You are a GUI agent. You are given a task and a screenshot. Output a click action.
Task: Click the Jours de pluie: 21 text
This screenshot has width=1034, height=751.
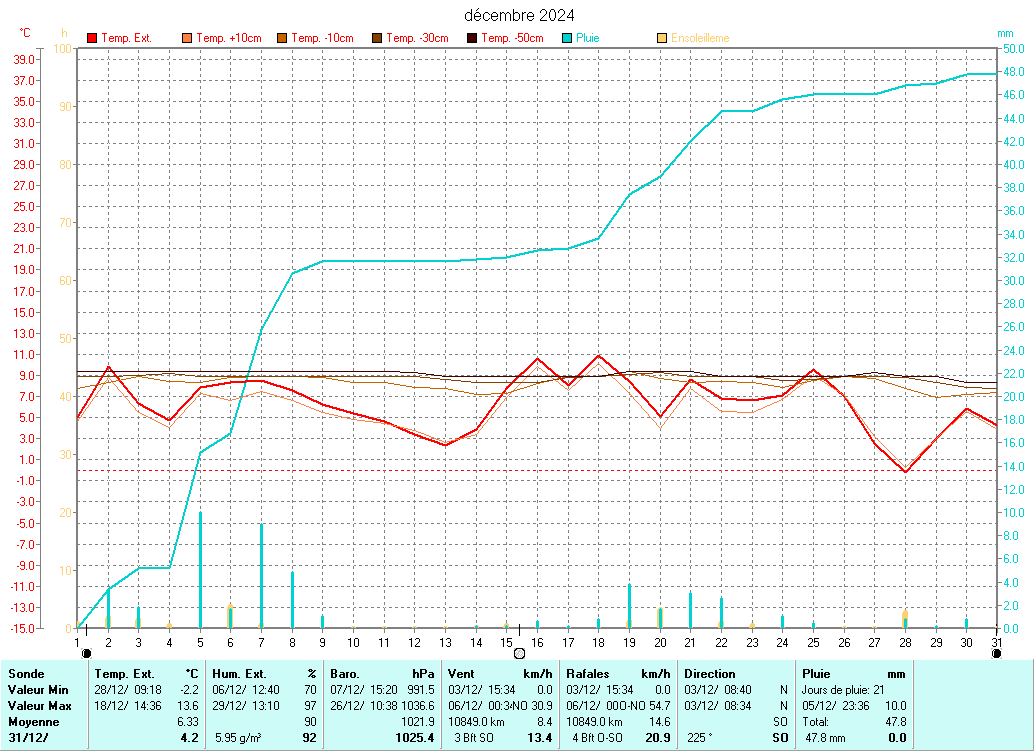(x=843, y=690)
